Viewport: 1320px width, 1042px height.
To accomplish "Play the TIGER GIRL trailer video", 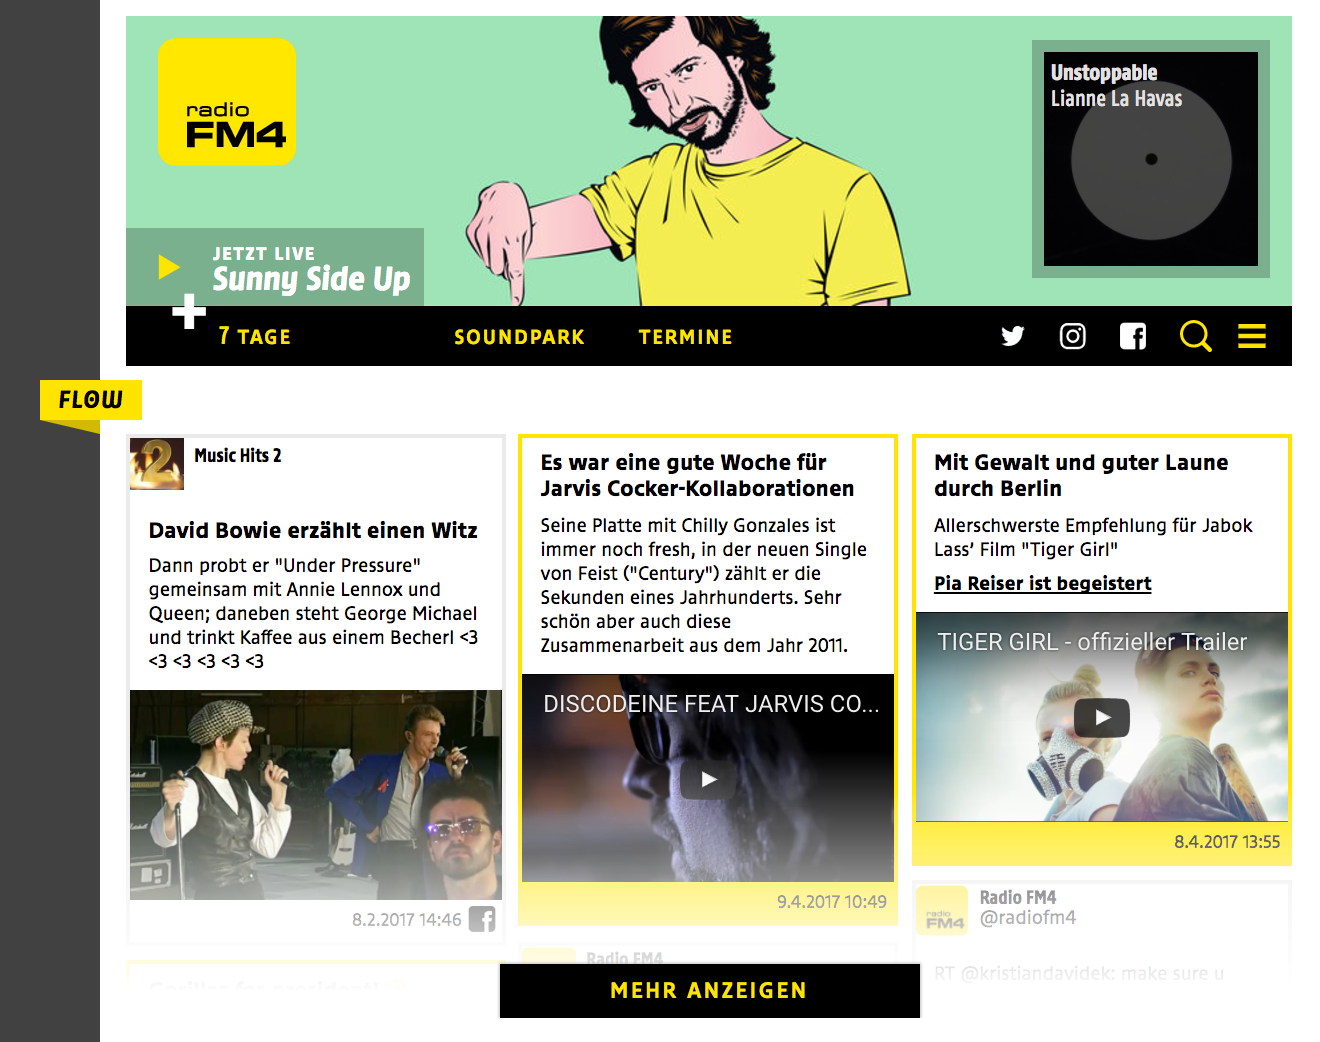I will (1102, 717).
